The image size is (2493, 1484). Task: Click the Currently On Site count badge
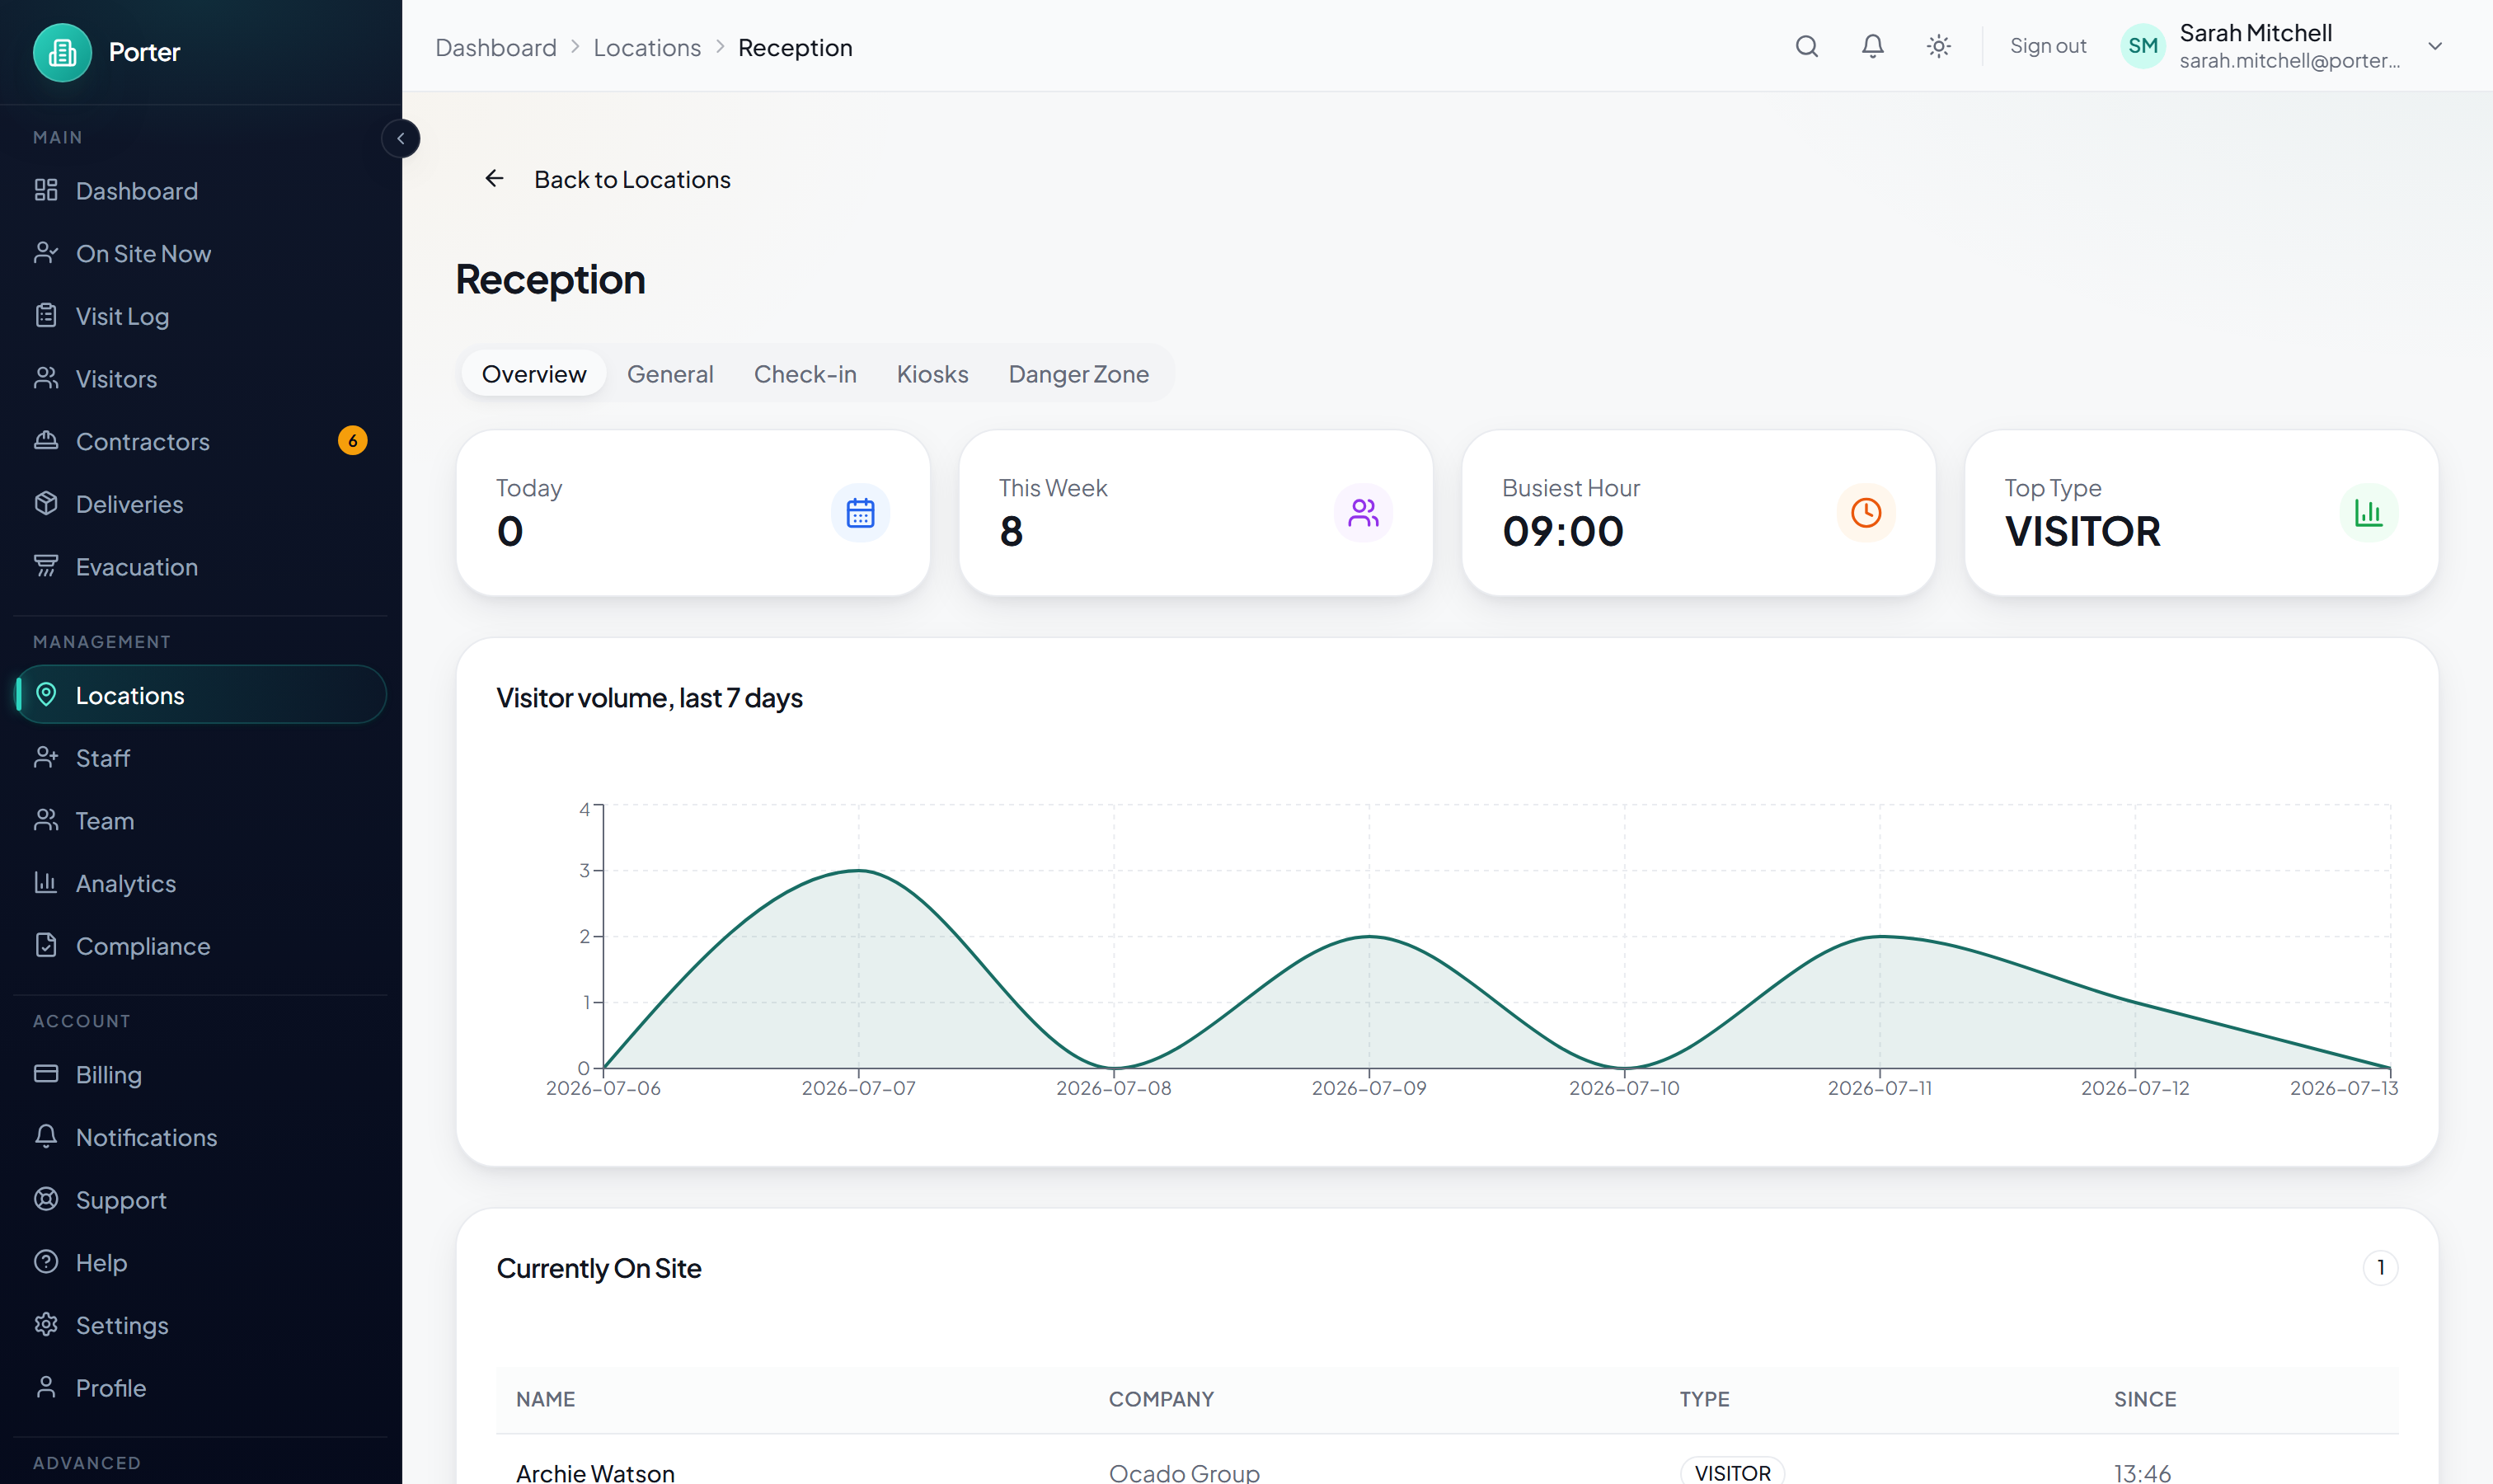(2380, 1268)
